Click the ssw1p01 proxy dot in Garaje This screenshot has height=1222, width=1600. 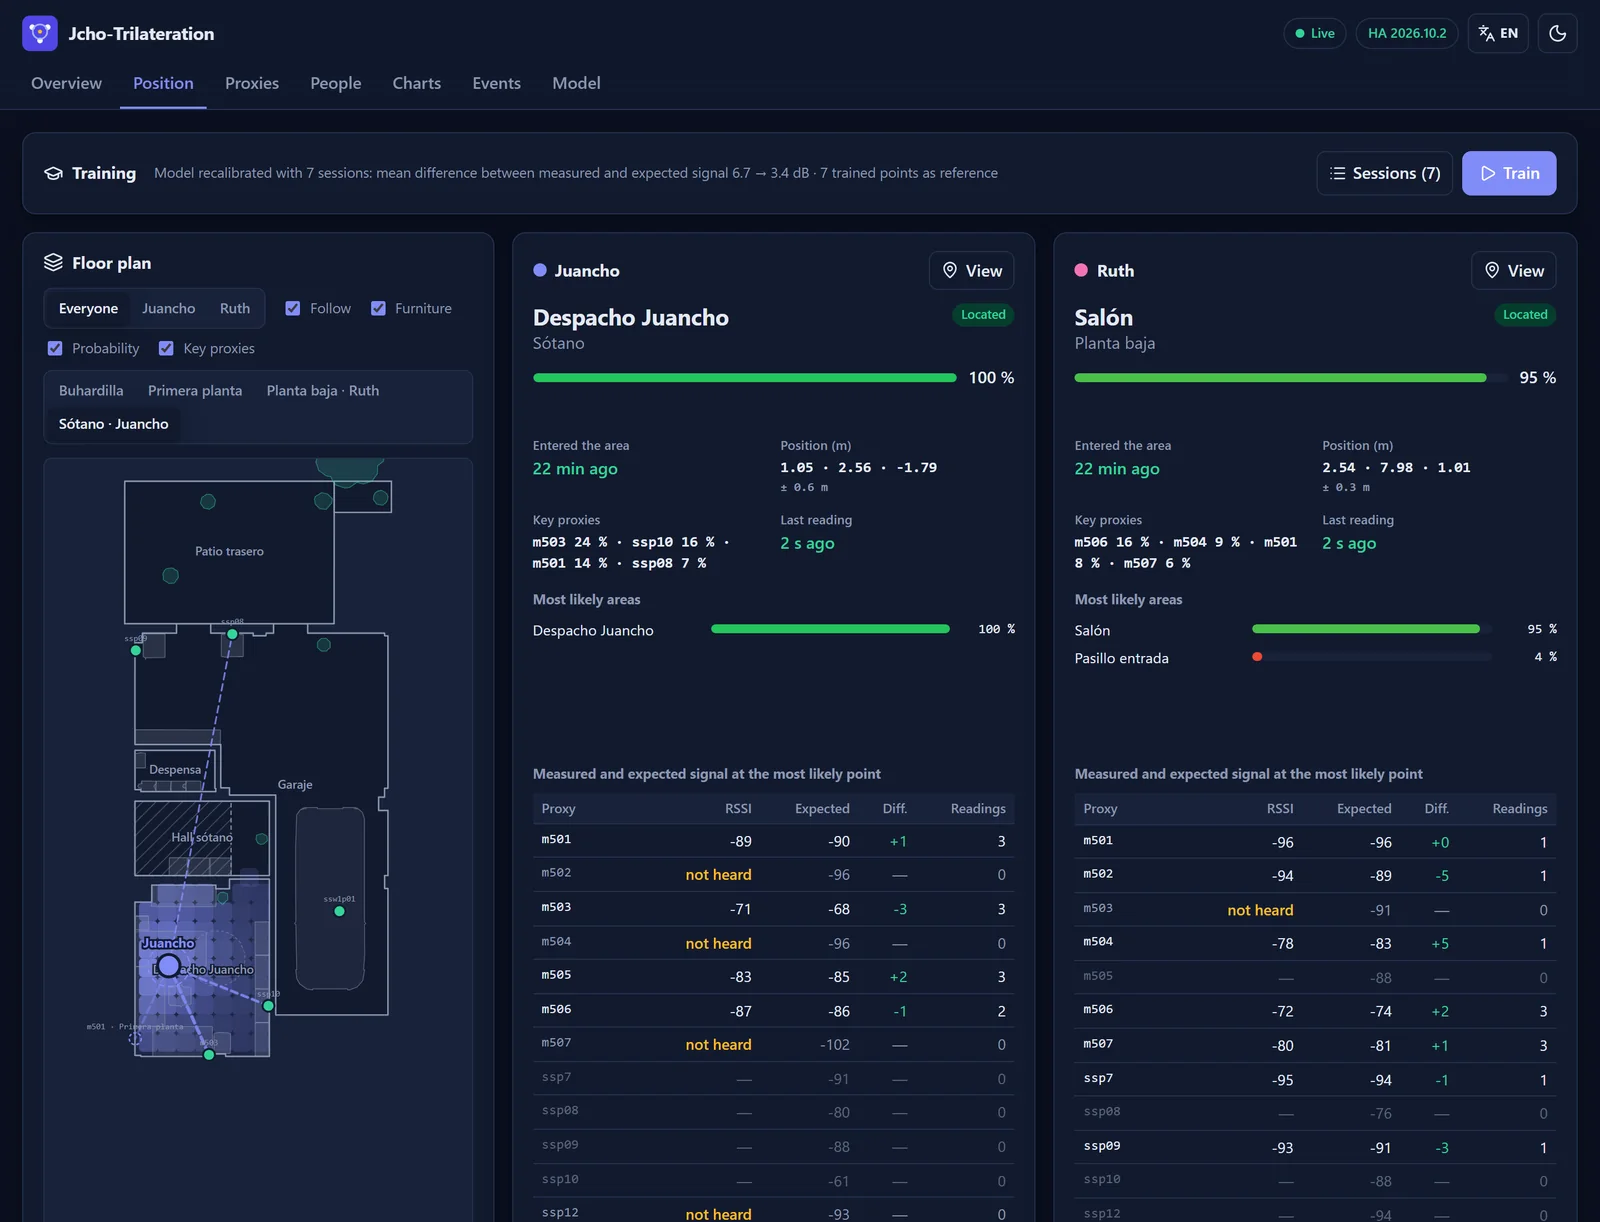tap(339, 911)
